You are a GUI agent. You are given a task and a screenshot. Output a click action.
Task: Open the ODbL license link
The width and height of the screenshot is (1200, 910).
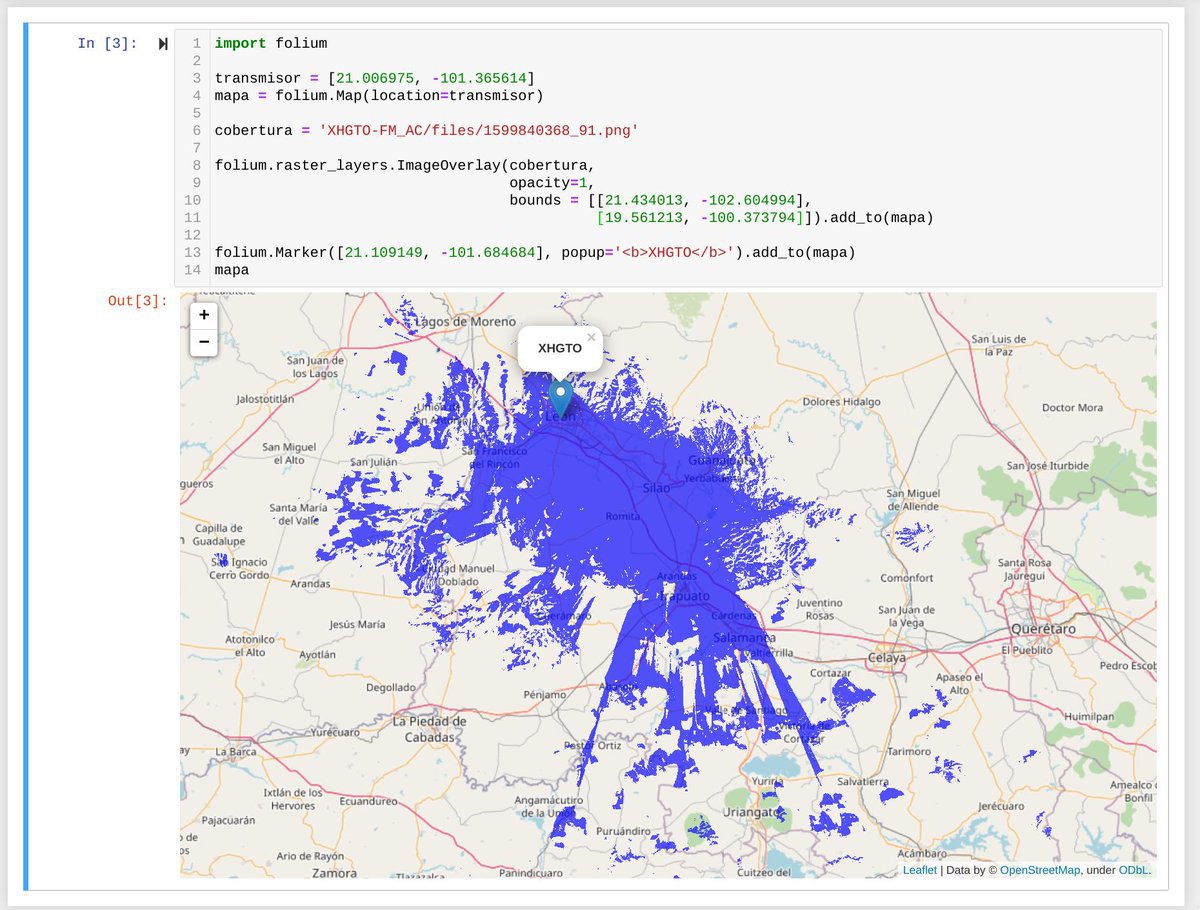(1133, 870)
